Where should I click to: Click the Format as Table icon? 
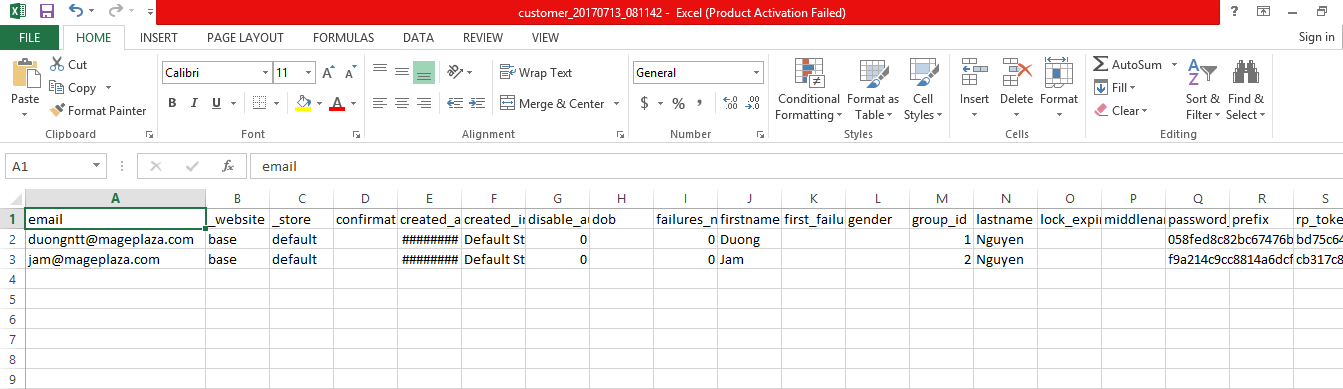click(873, 74)
